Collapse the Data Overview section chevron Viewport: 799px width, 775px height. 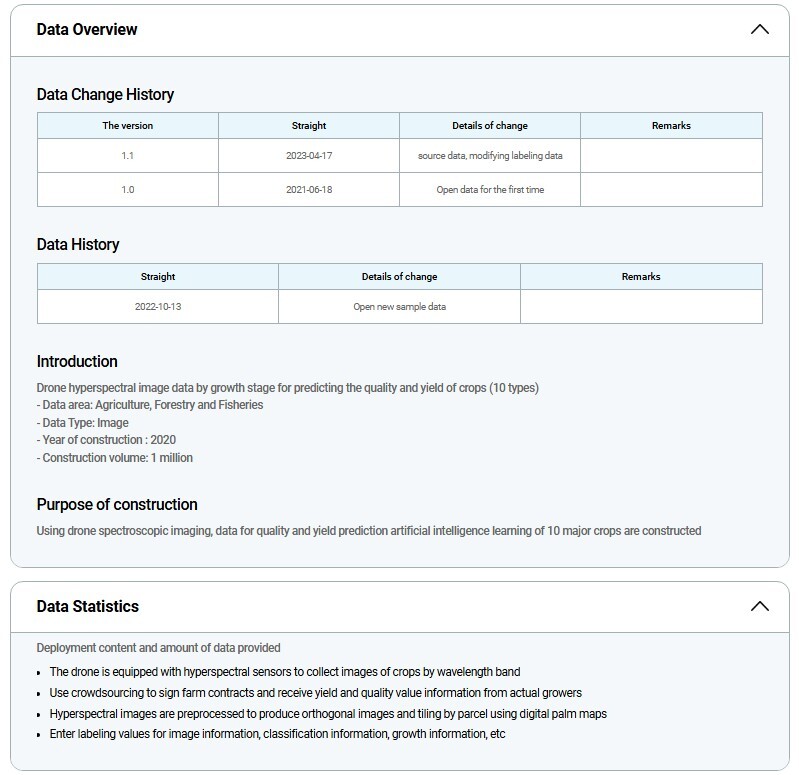tap(759, 30)
